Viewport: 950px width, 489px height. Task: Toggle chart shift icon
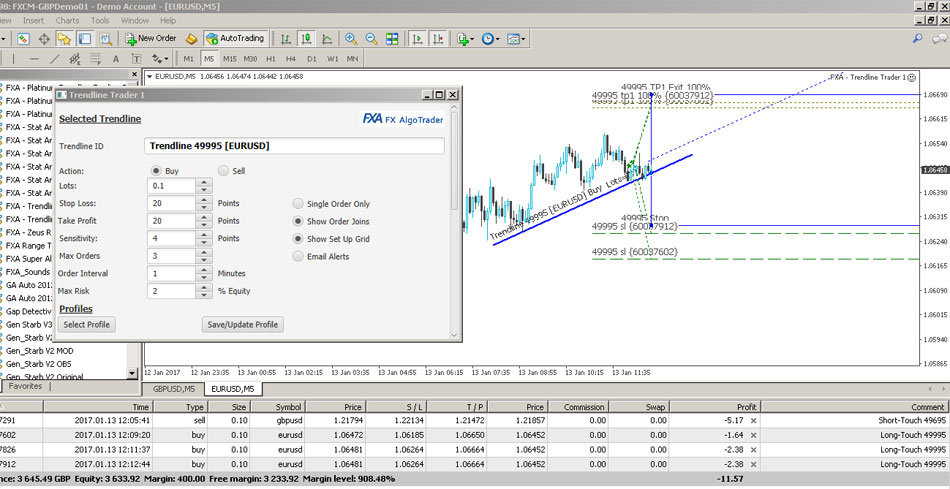click(x=437, y=39)
